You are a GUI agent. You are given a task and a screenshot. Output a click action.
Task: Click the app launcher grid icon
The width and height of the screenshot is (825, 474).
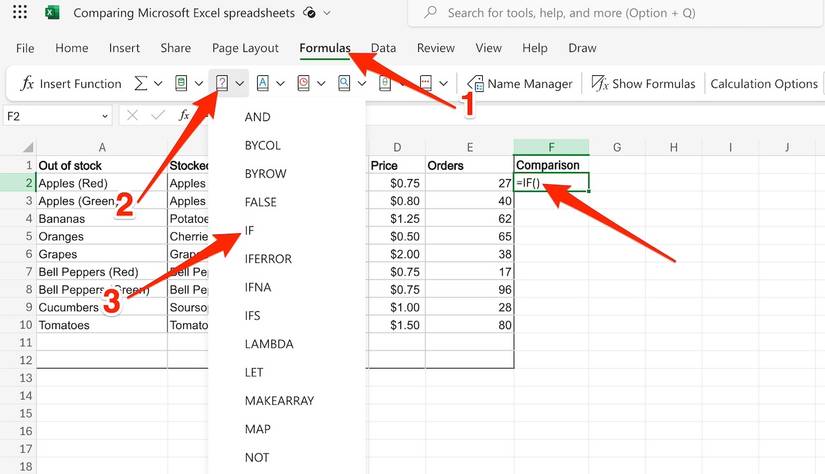tap(20, 13)
